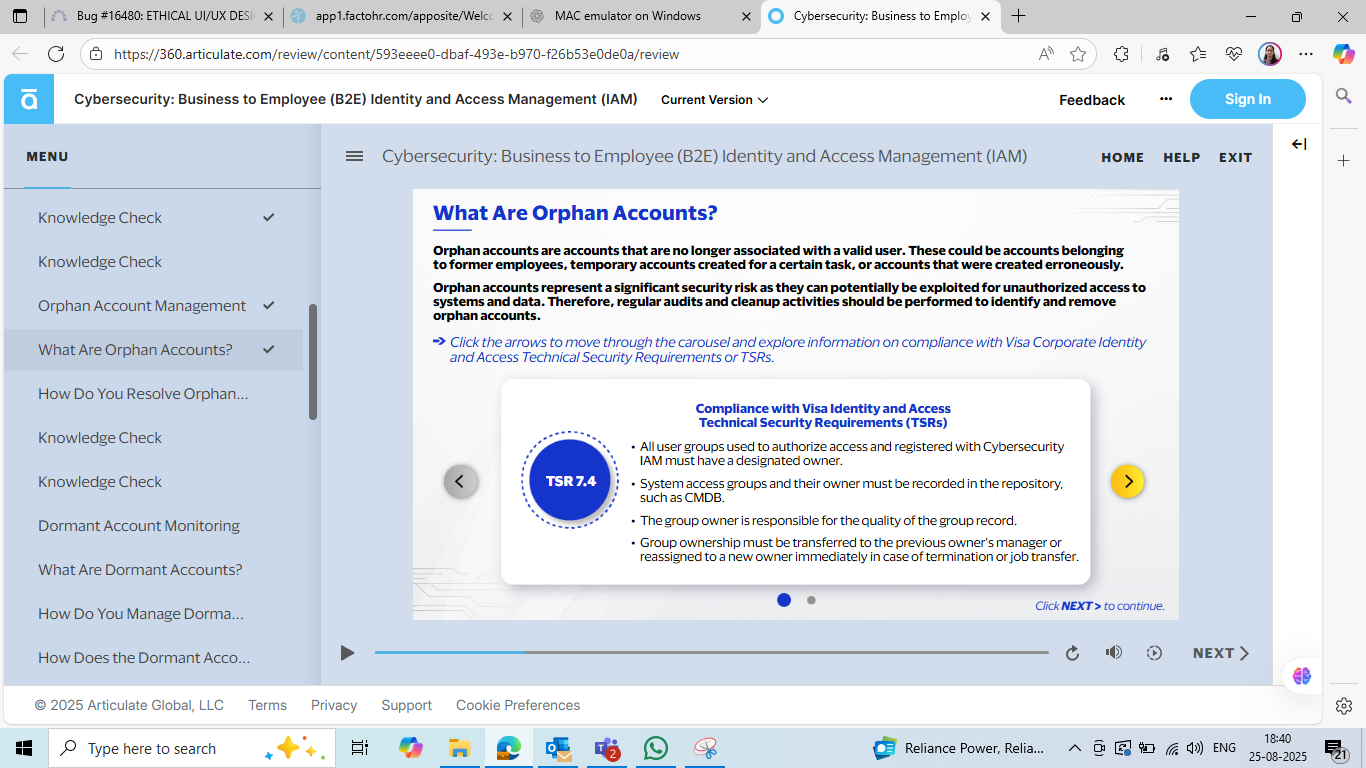Click the NEXT button in the player
This screenshot has width=1366, height=768.
[1221, 653]
